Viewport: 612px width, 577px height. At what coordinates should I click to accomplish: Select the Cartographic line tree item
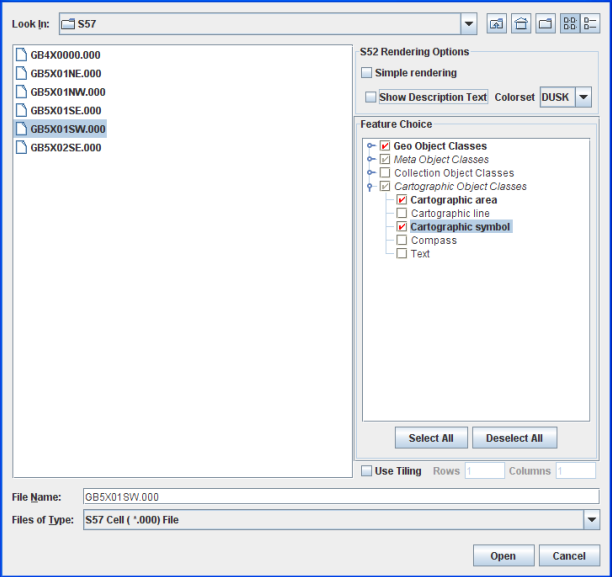pyautogui.click(x=449, y=213)
